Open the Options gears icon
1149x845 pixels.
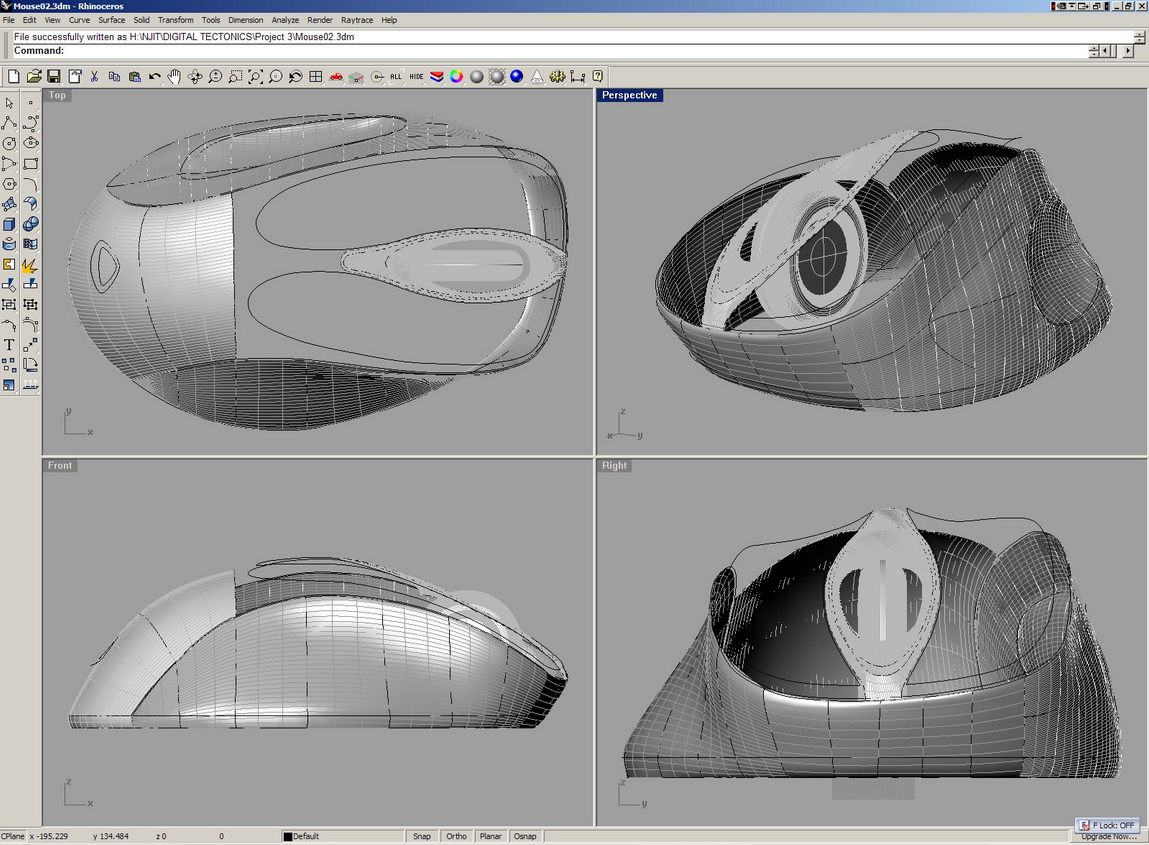click(558, 76)
